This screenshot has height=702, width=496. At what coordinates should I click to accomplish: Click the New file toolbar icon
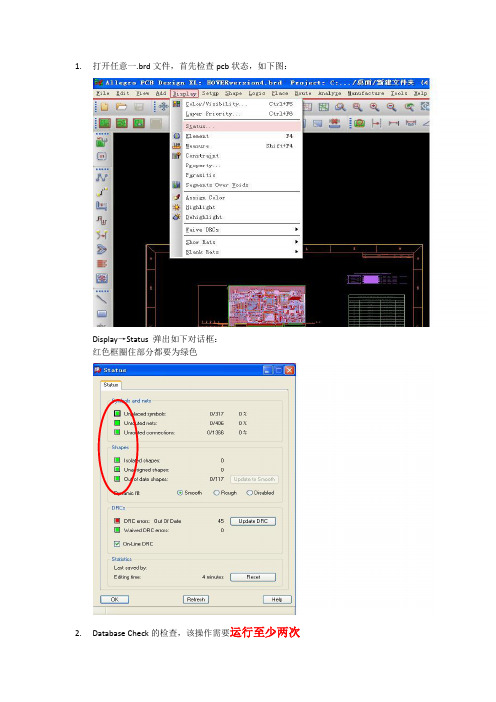(104, 107)
